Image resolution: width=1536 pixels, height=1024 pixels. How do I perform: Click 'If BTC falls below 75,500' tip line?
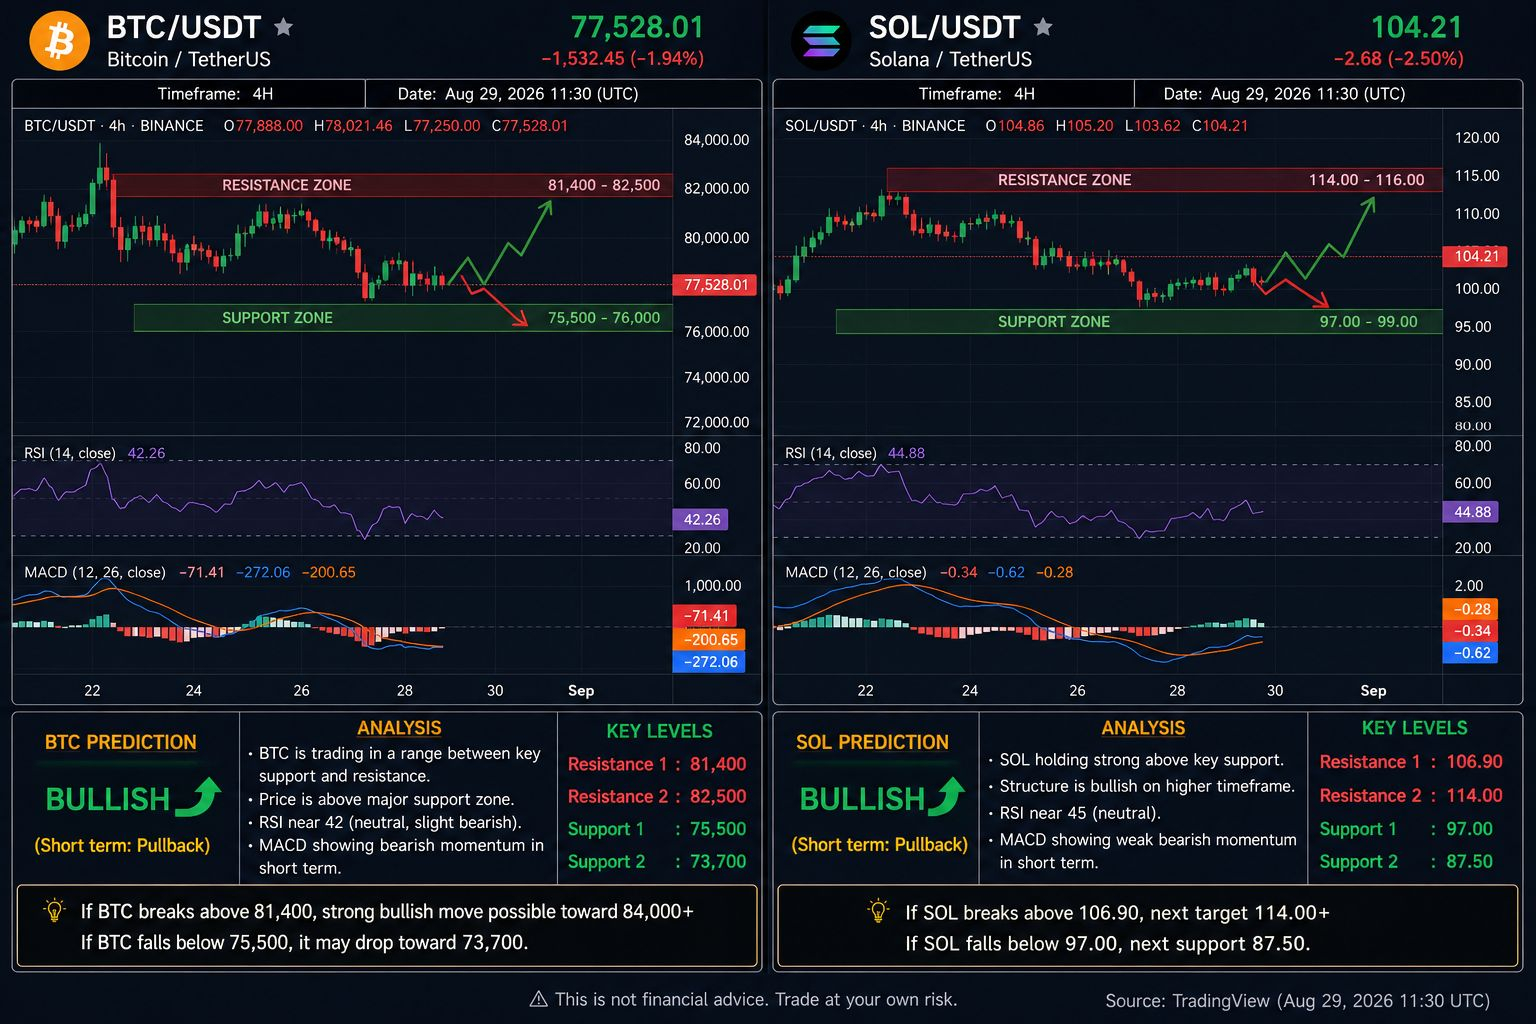304,942
